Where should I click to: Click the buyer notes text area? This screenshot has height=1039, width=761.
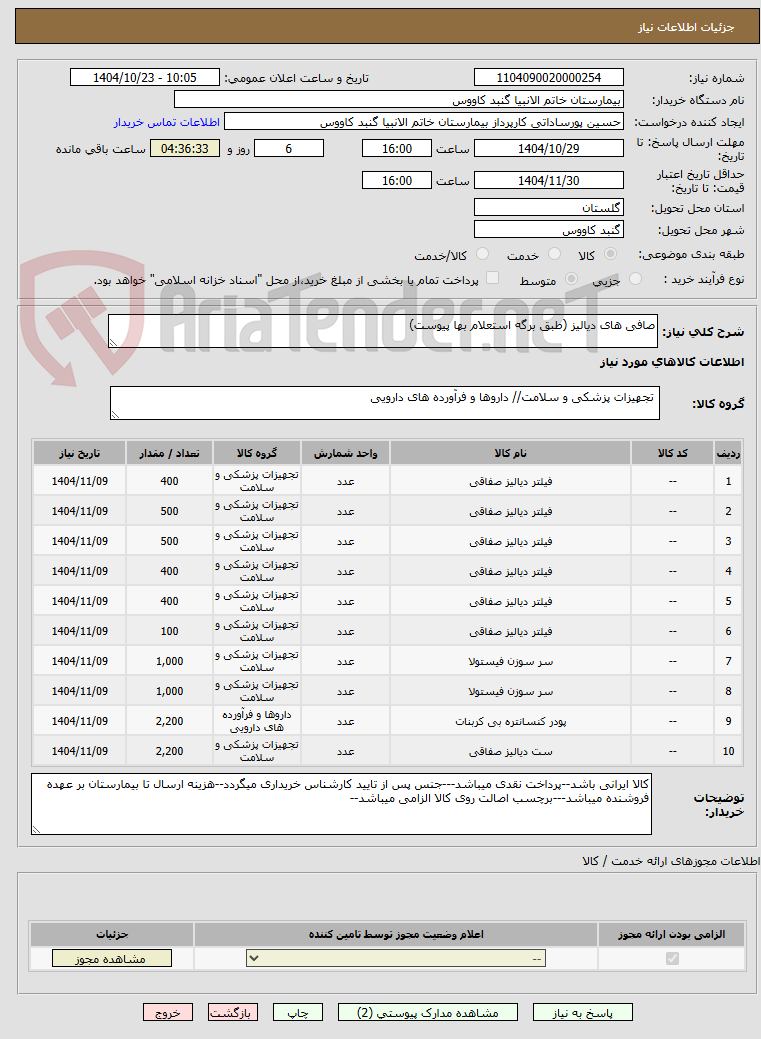tap(341, 804)
